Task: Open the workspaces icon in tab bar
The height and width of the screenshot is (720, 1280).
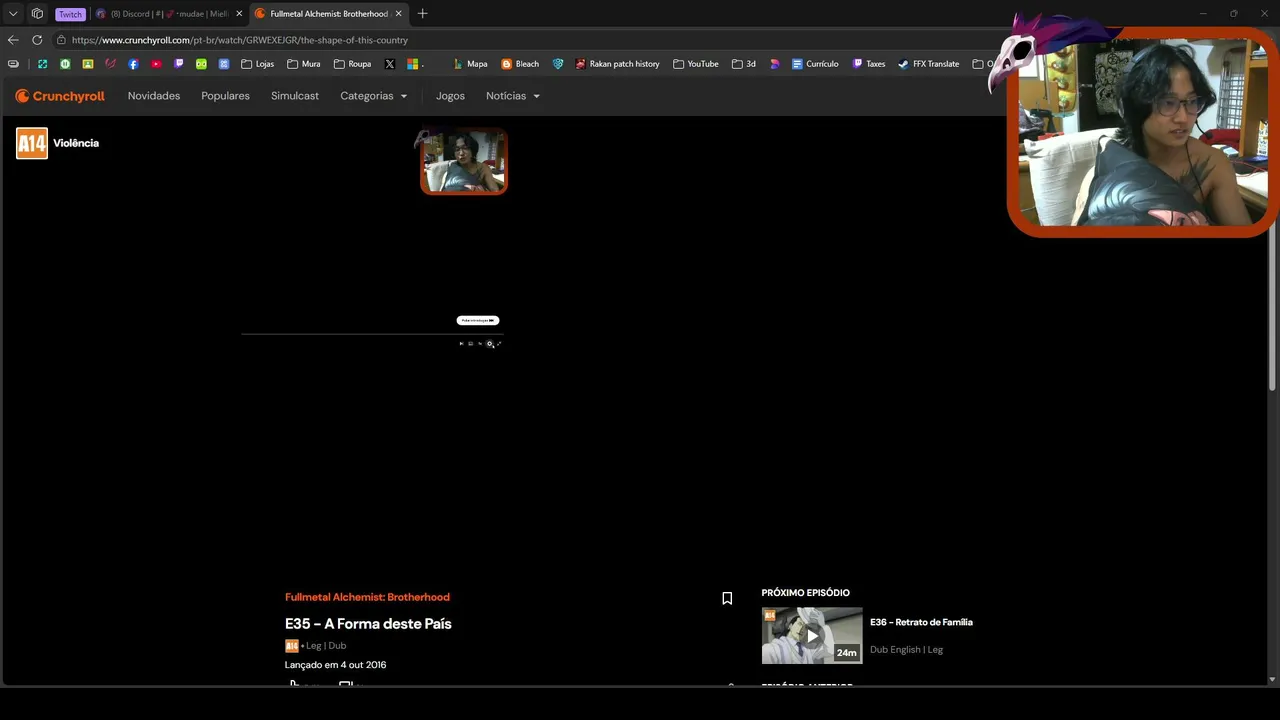Action: click(x=37, y=14)
